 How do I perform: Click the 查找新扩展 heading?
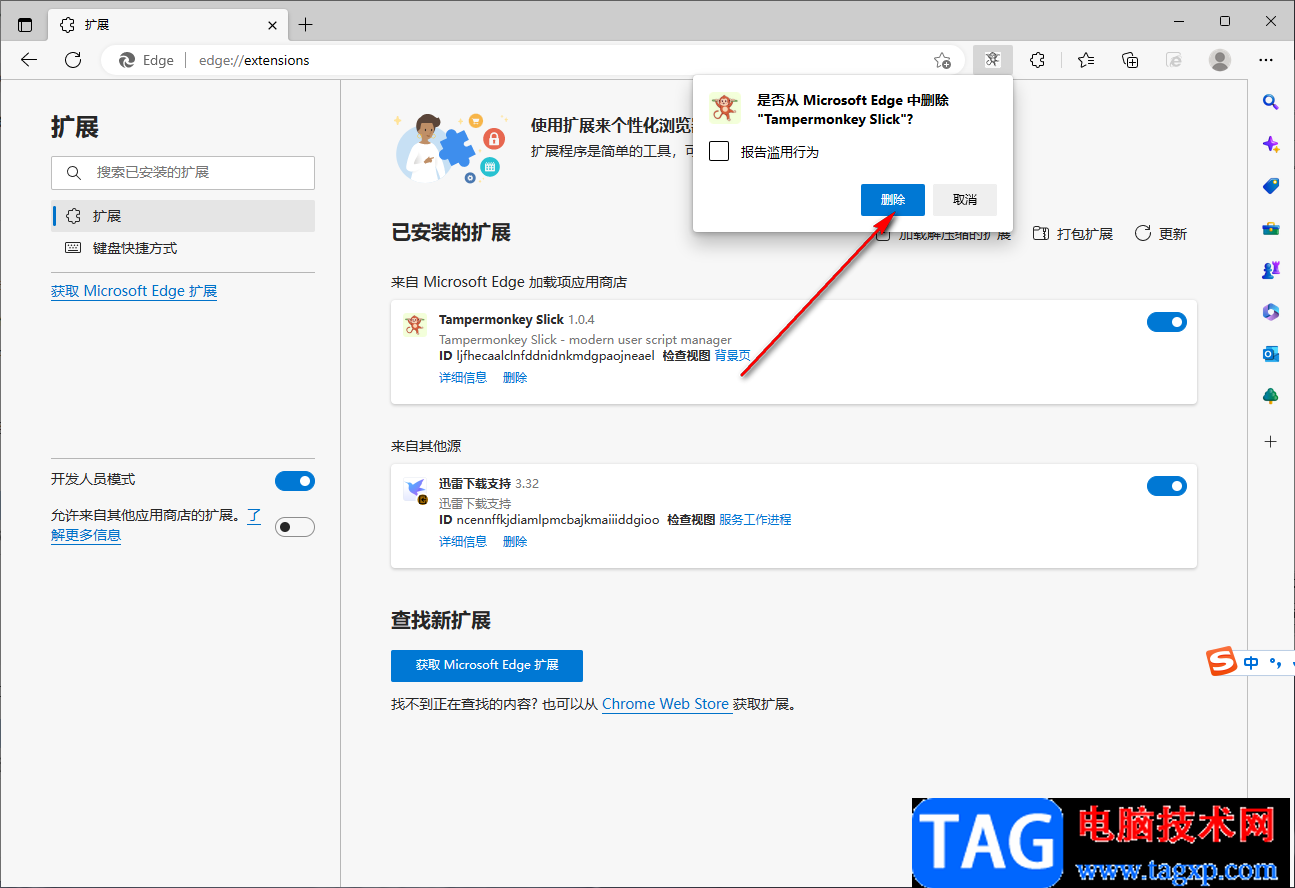(441, 621)
